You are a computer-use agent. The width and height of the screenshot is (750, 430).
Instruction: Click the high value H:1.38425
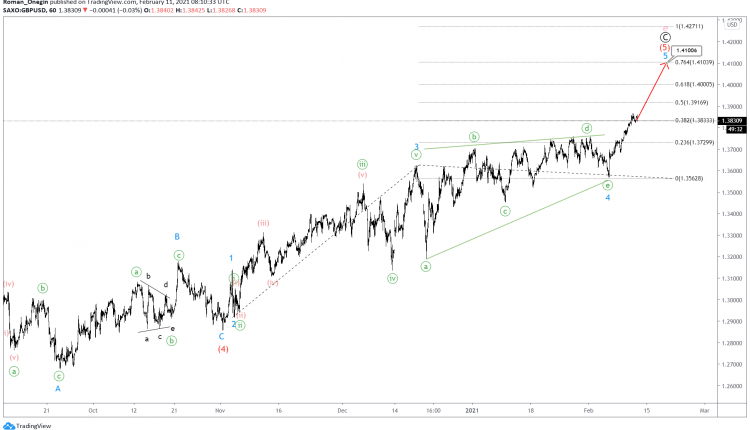pos(192,10)
